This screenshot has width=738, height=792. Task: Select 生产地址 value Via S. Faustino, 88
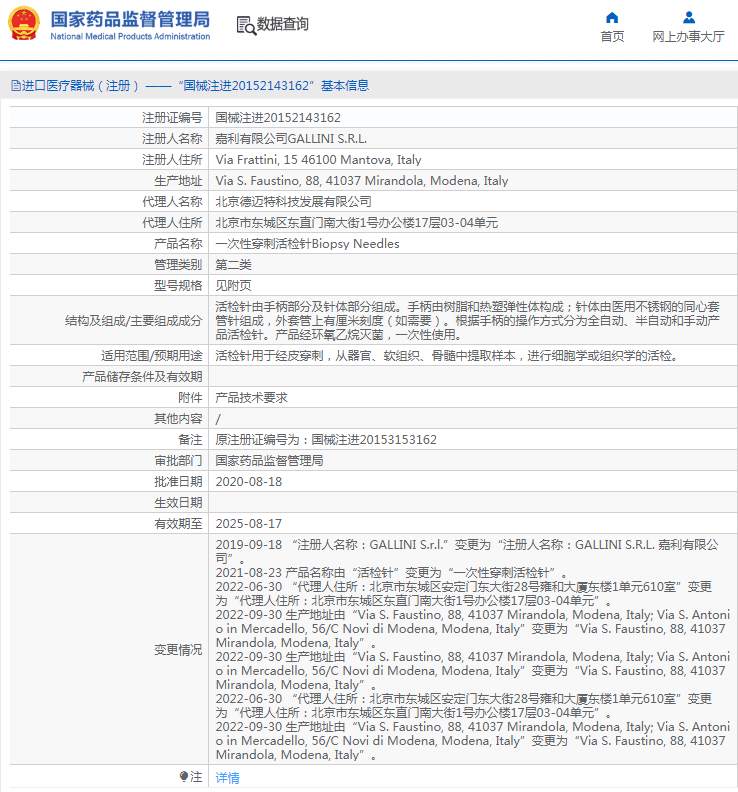(362, 181)
